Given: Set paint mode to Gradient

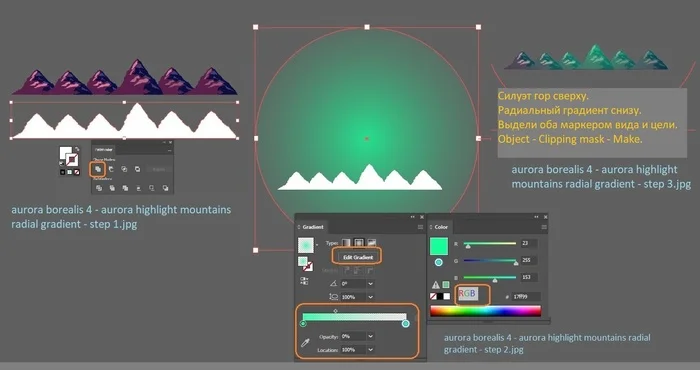Looking at the screenshot, I should coord(70,172).
